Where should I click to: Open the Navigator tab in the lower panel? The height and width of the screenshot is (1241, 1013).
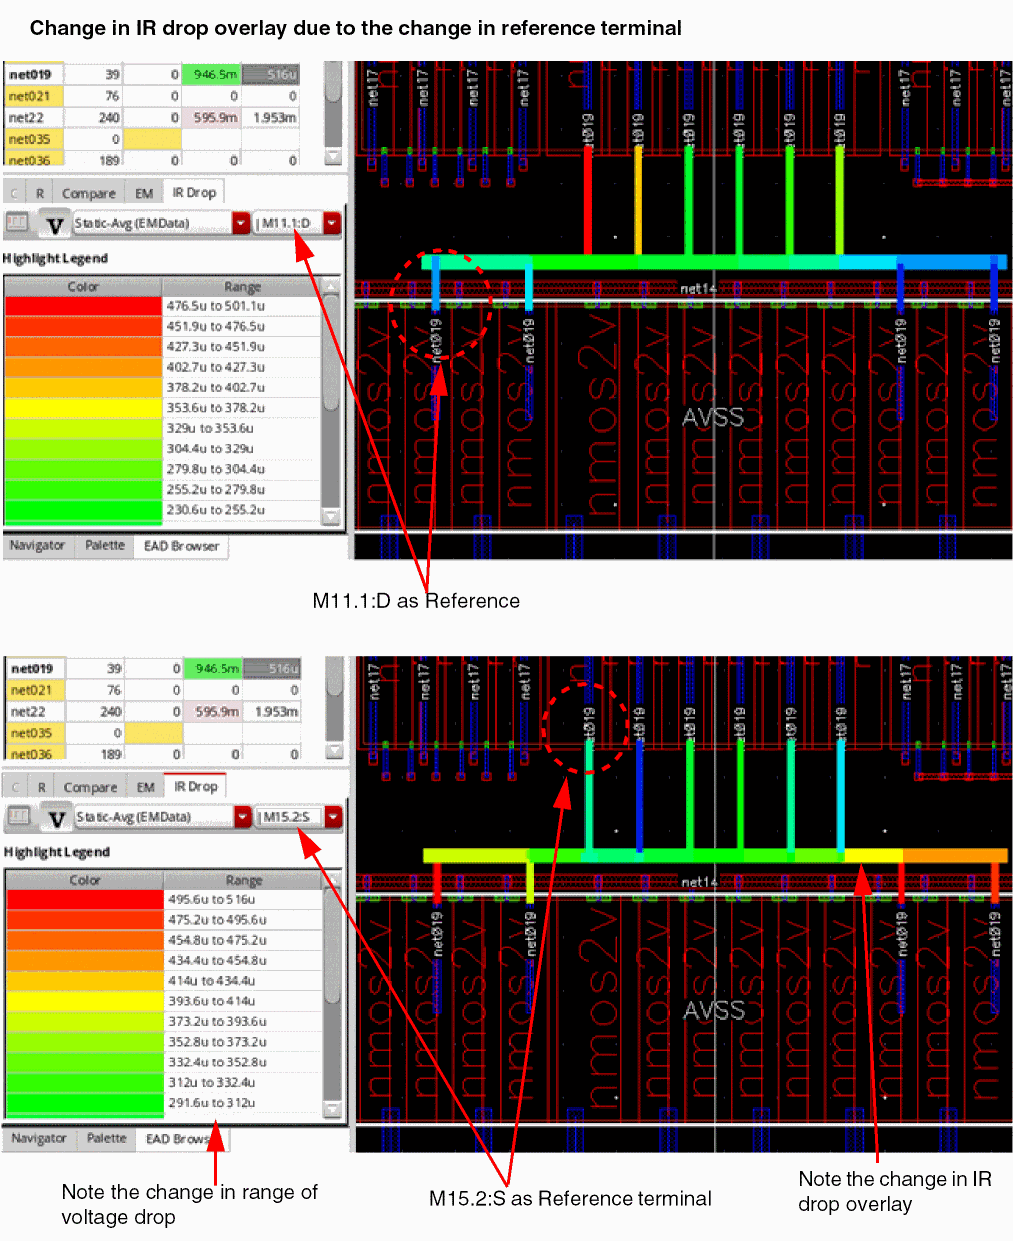point(39,1139)
